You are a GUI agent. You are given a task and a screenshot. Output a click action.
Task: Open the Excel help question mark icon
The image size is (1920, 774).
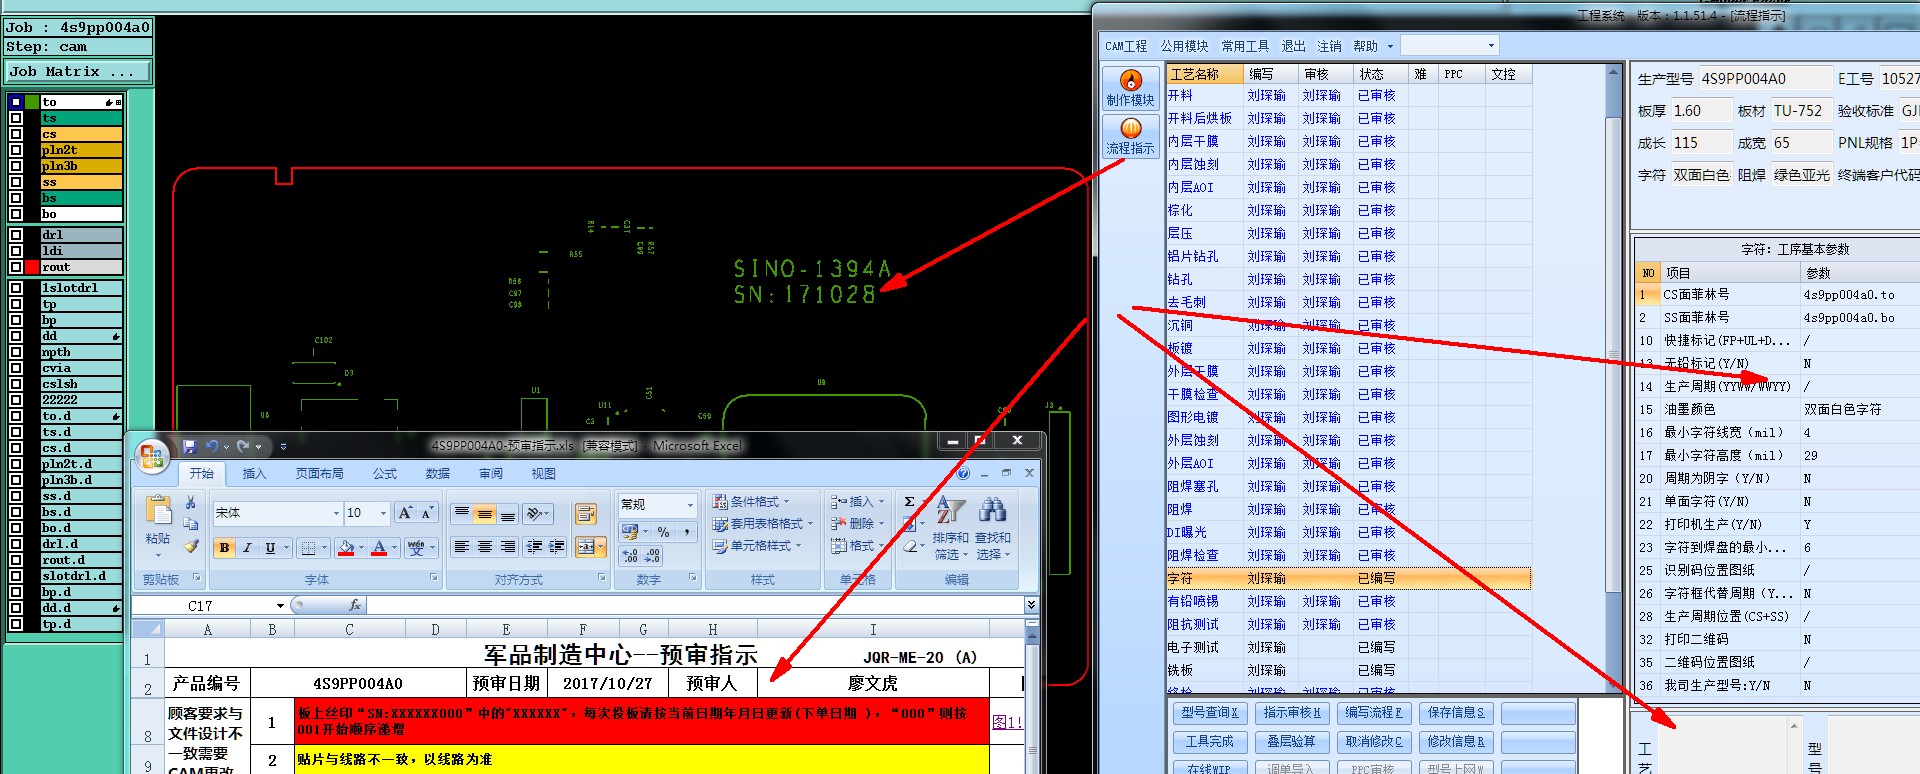(x=964, y=473)
